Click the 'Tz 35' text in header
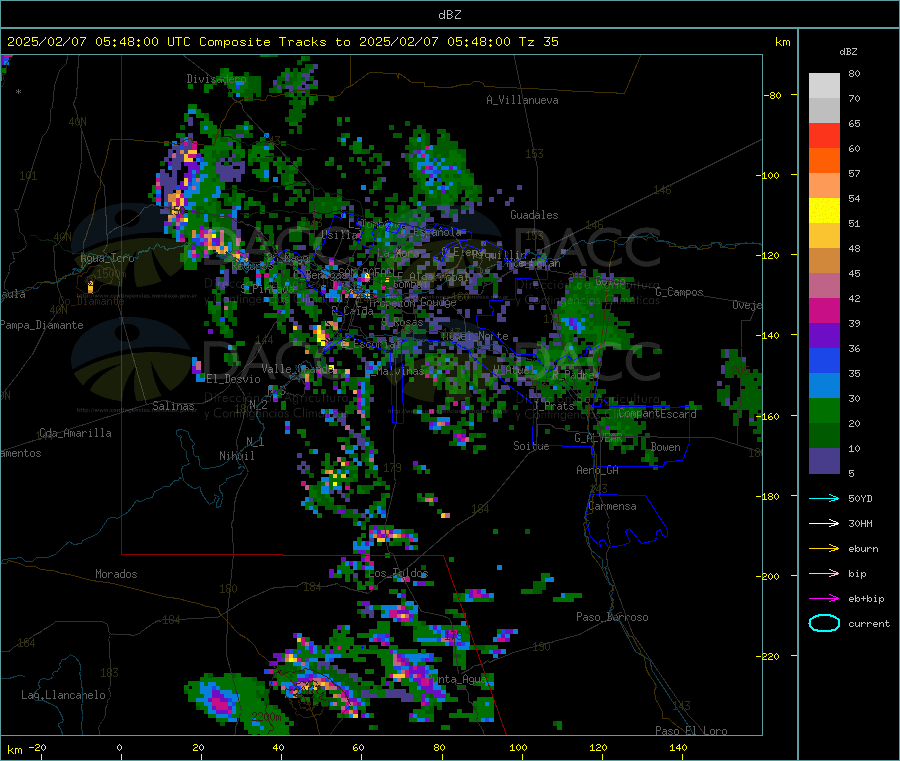Image resolution: width=900 pixels, height=761 pixels. 539,42
